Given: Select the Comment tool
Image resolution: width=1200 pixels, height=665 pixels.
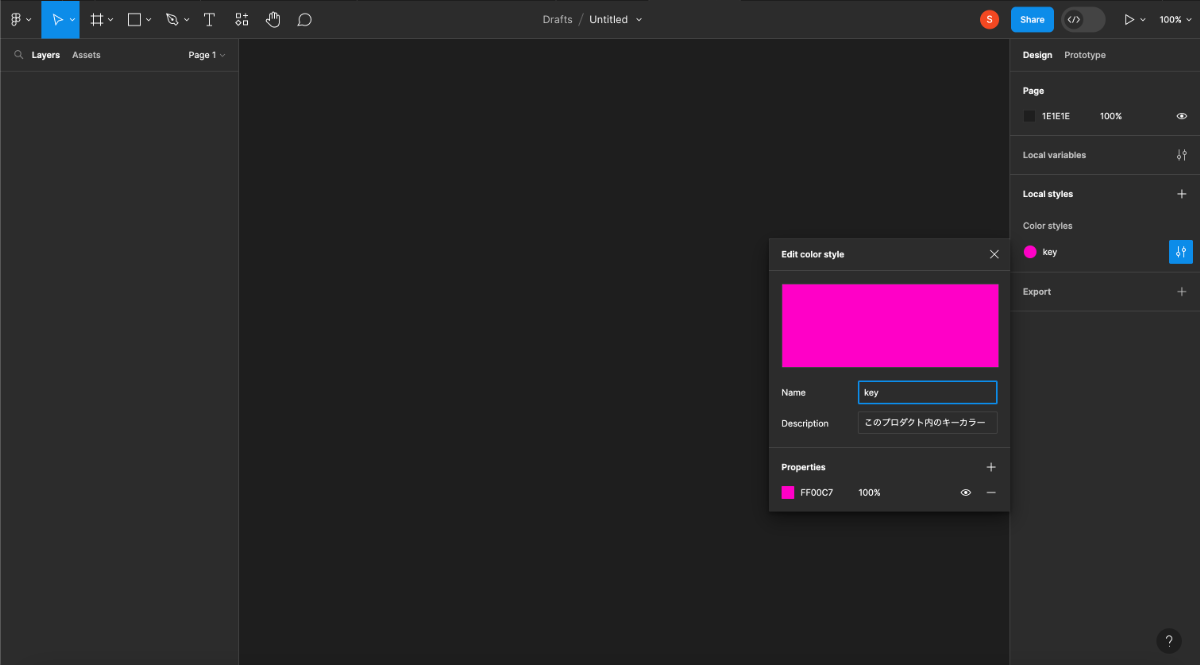Looking at the screenshot, I should (305, 19).
